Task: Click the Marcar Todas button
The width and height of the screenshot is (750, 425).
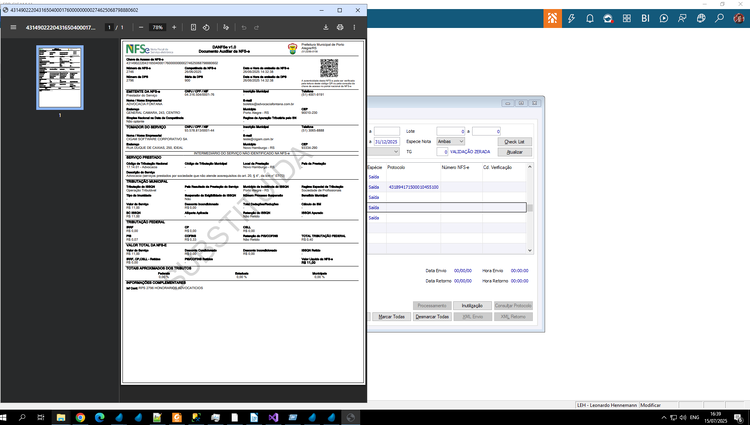Action: [392, 316]
